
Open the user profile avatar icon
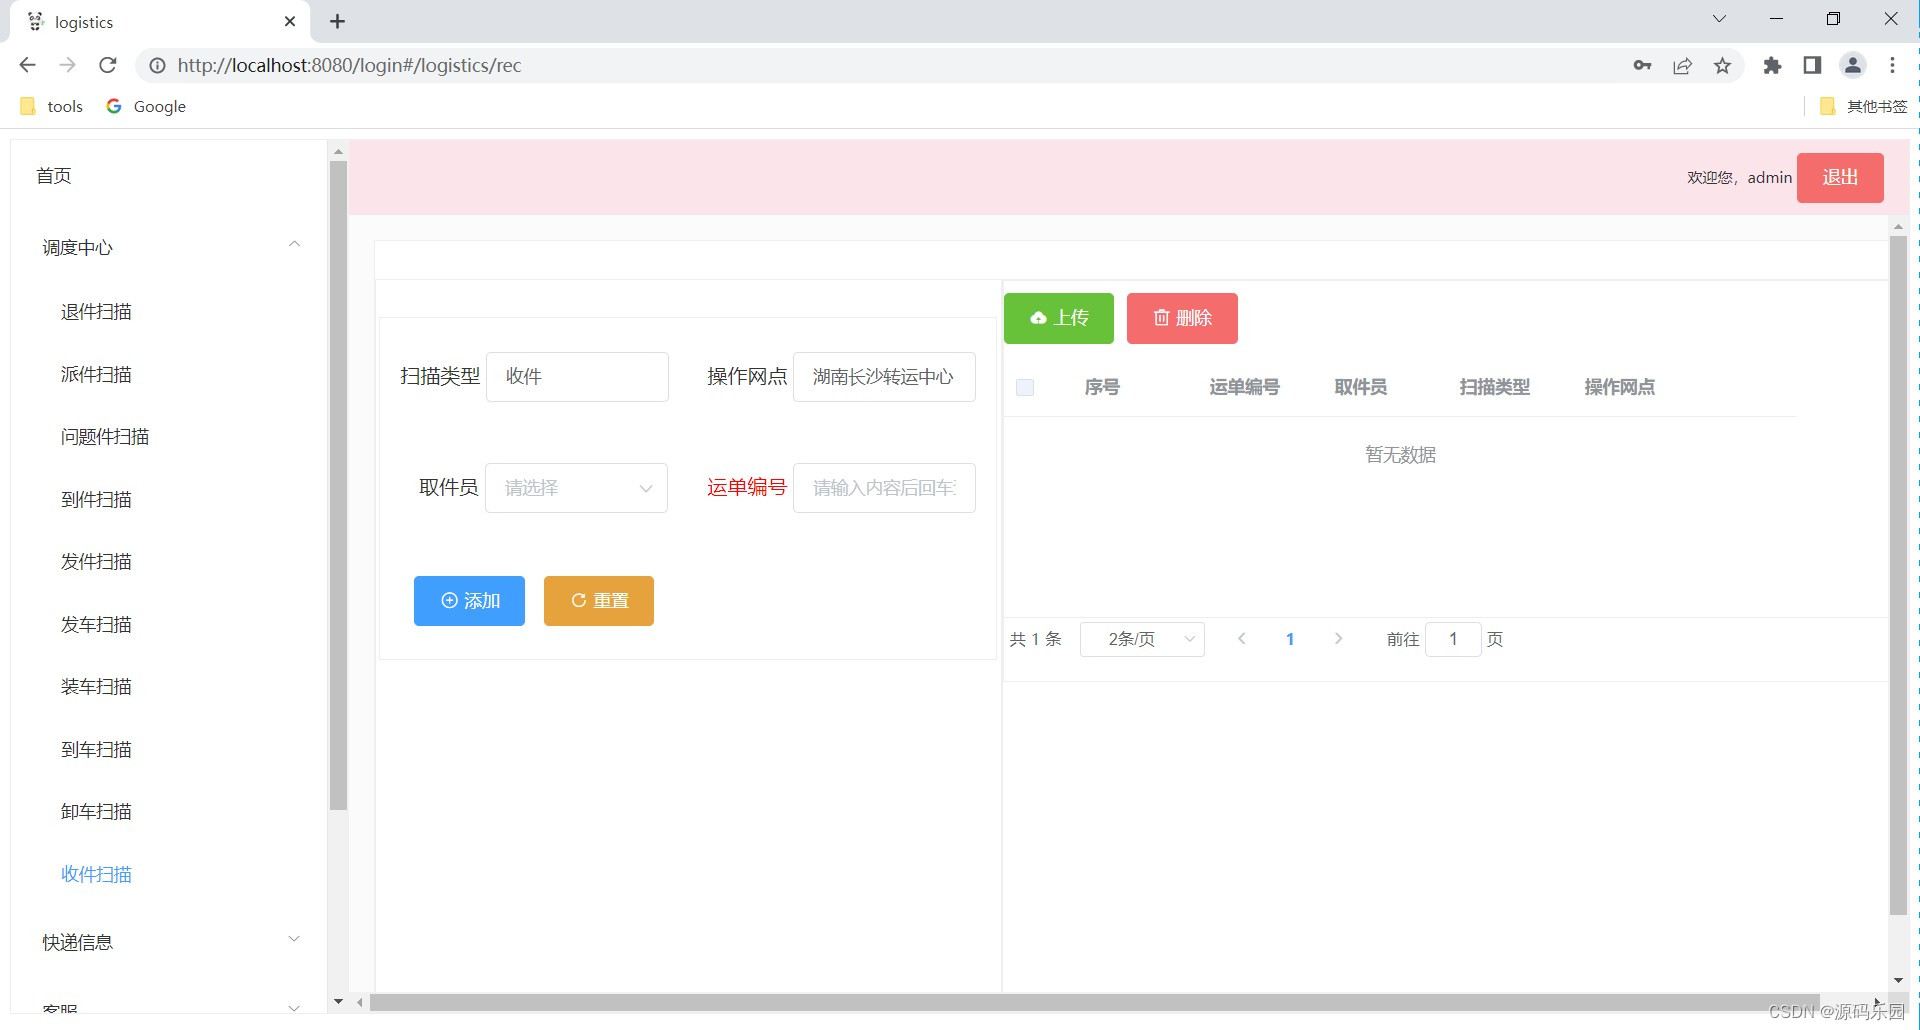1852,65
